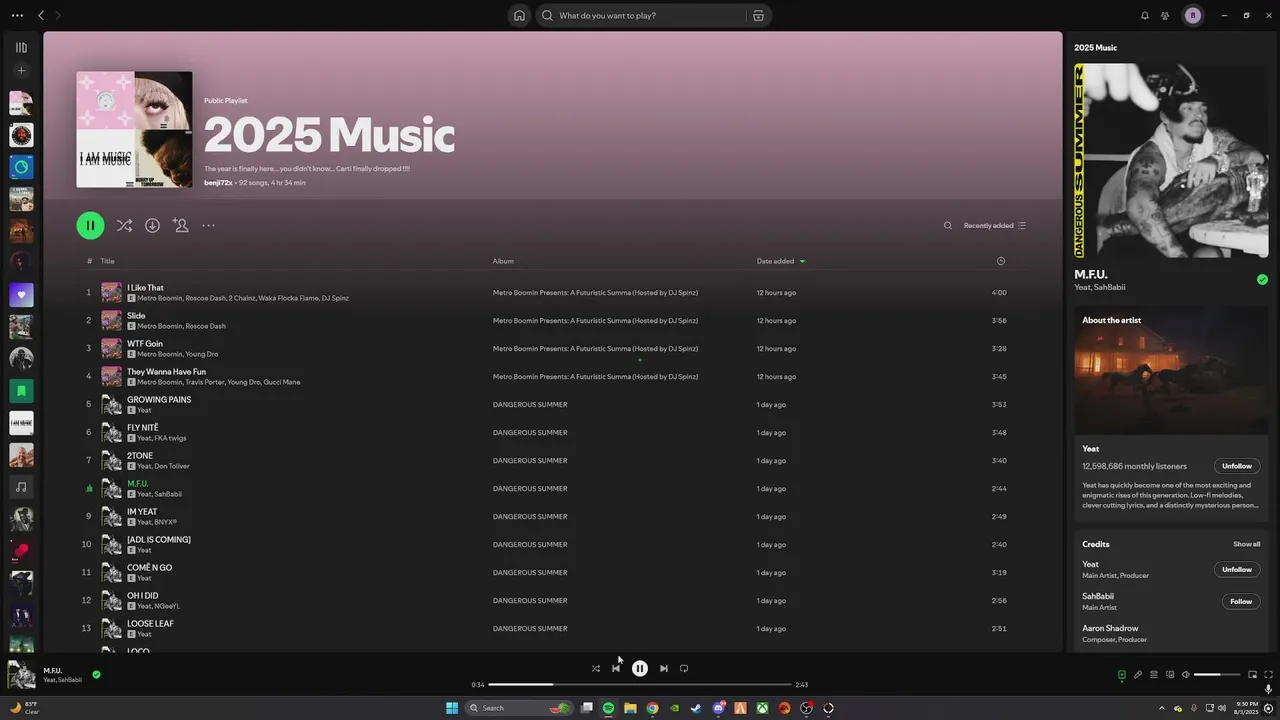Open artist link Roscoe Dash under Slide
This screenshot has height=720, width=1280.
point(205,326)
